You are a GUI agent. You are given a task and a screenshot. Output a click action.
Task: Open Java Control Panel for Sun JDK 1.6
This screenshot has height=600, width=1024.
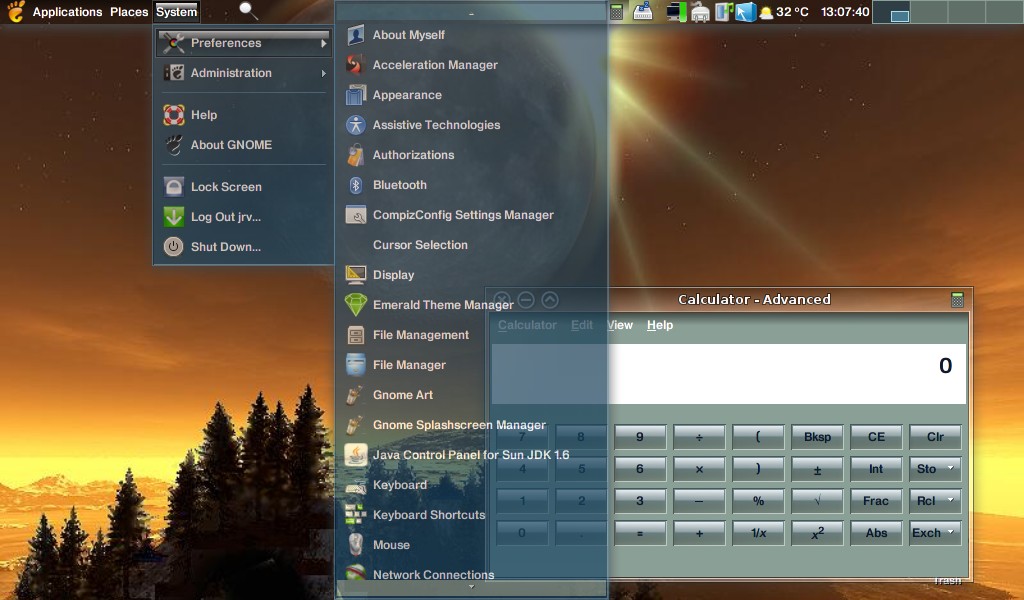pyautogui.click(x=470, y=455)
